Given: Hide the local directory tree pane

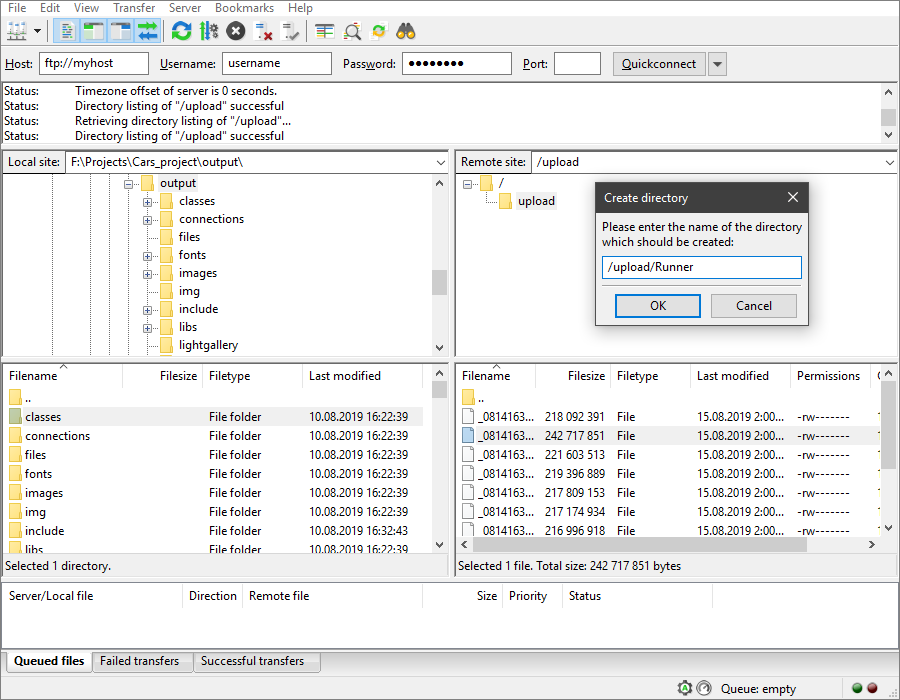Looking at the screenshot, I should tap(93, 31).
